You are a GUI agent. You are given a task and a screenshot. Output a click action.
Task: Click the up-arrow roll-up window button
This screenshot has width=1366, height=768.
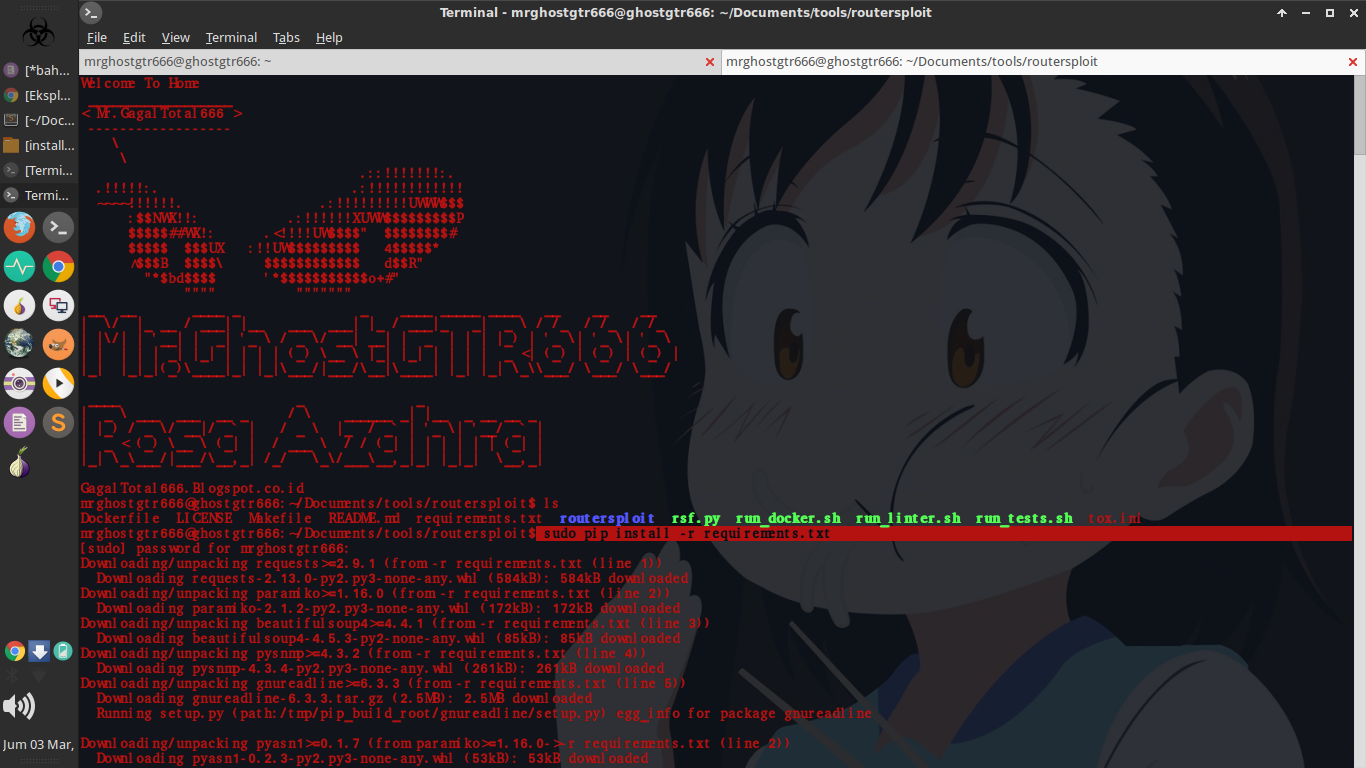click(1282, 13)
